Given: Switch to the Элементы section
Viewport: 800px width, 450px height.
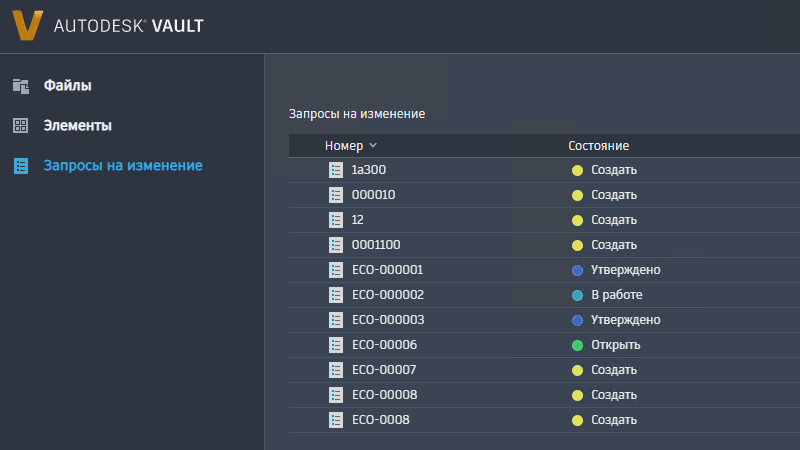Looking at the screenshot, I should coord(77,126).
